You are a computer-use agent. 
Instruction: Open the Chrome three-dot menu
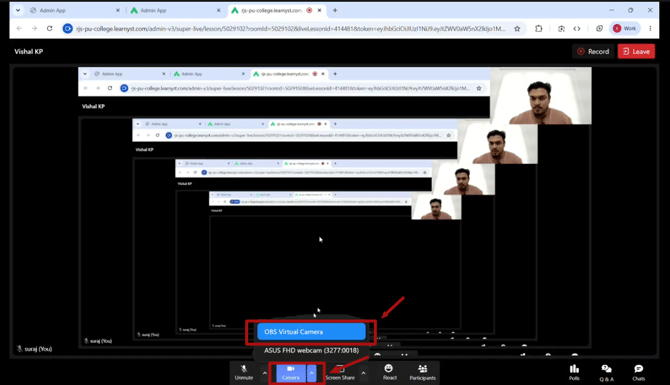[x=650, y=29]
